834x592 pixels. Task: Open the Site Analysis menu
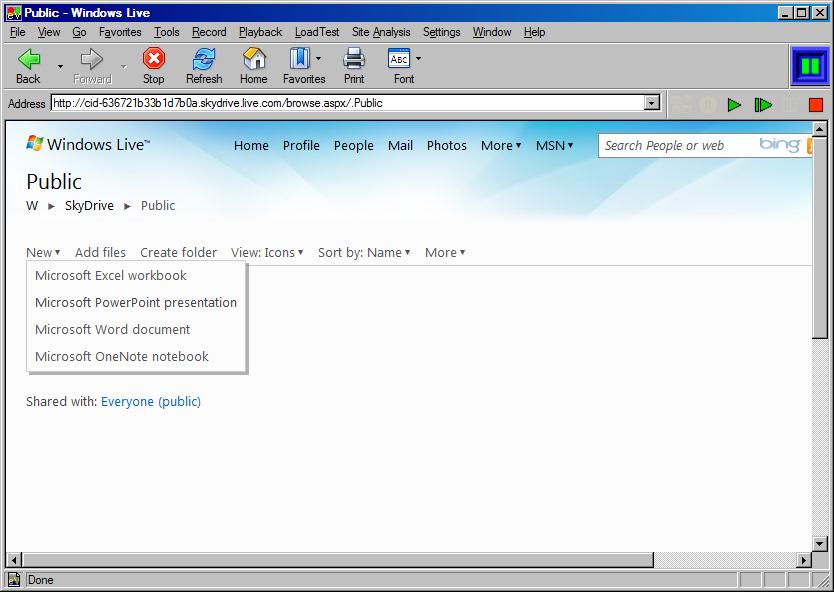pyautogui.click(x=381, y=32)
